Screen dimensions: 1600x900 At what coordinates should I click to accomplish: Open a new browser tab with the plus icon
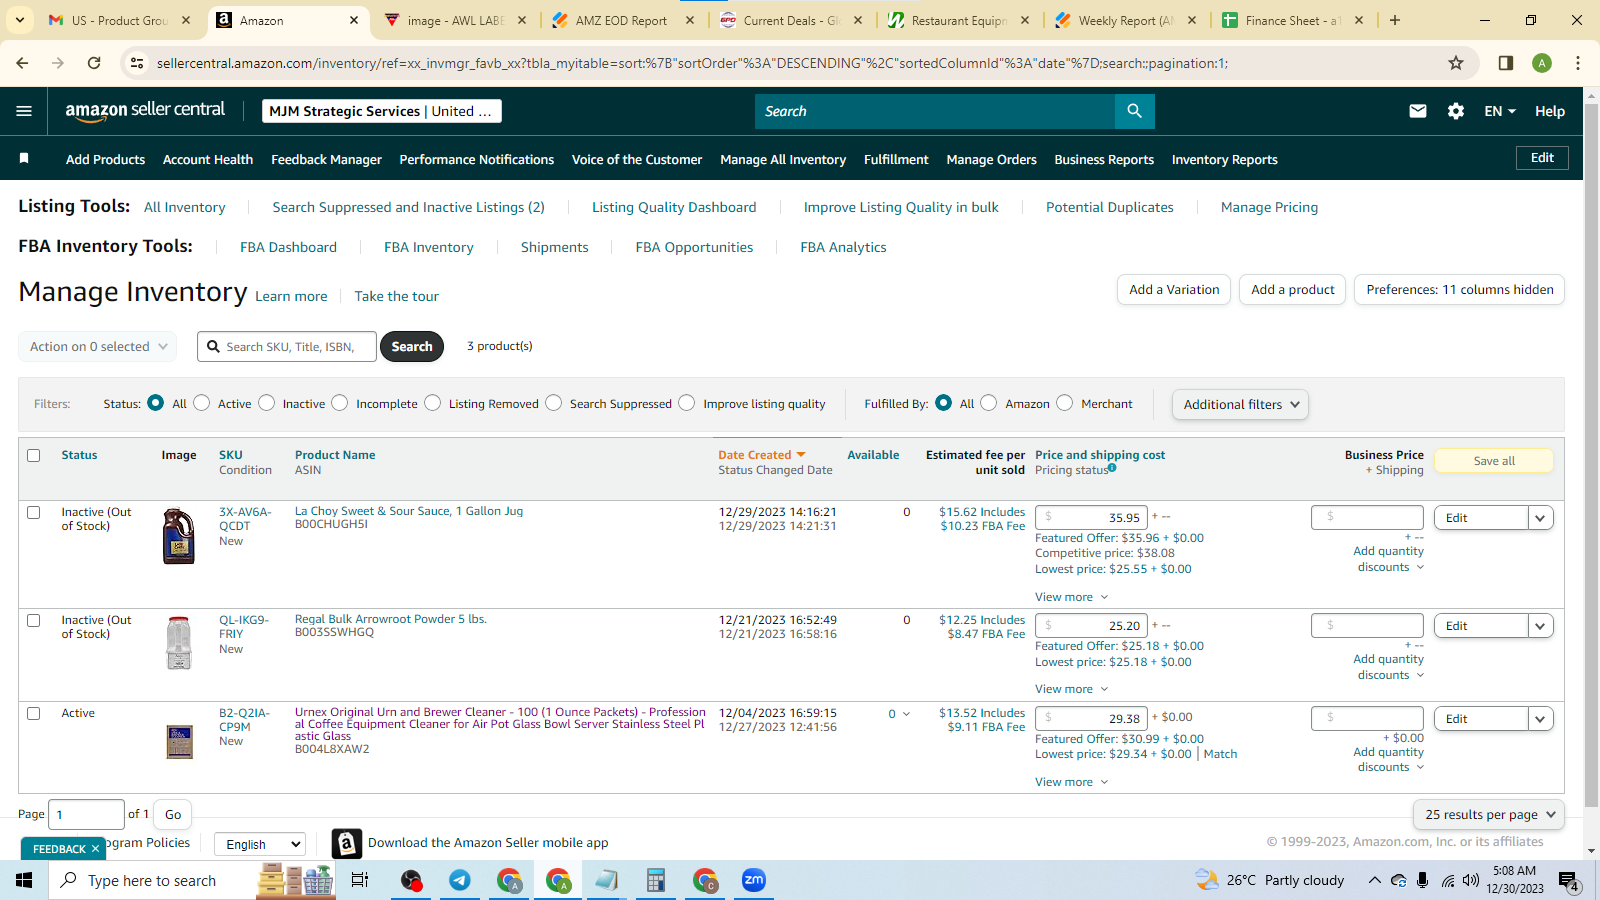[x=1395, y=20]
